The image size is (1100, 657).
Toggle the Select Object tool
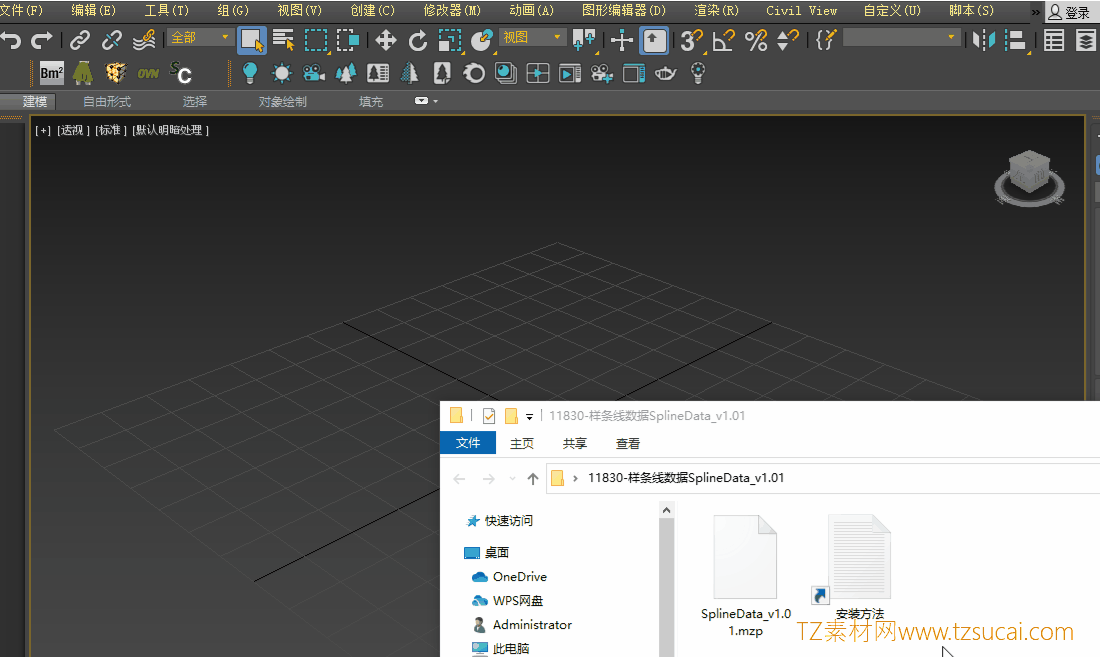(252, 40)
